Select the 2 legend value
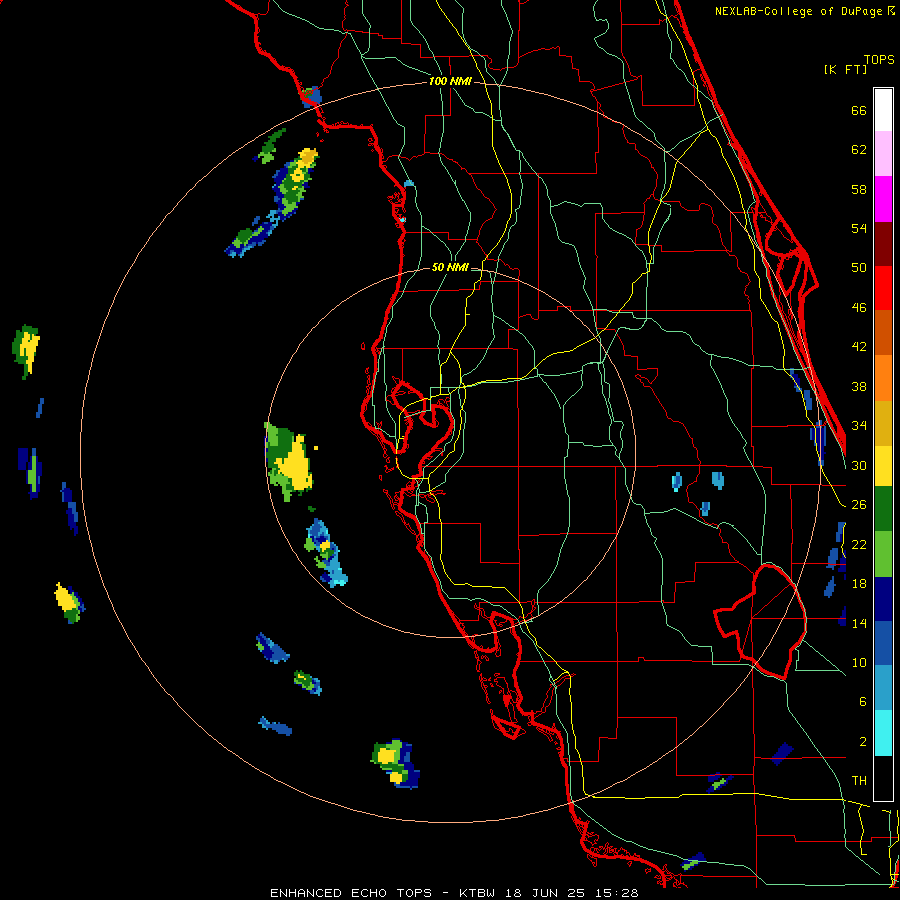The image size is (900, 900). pos(862,742)
